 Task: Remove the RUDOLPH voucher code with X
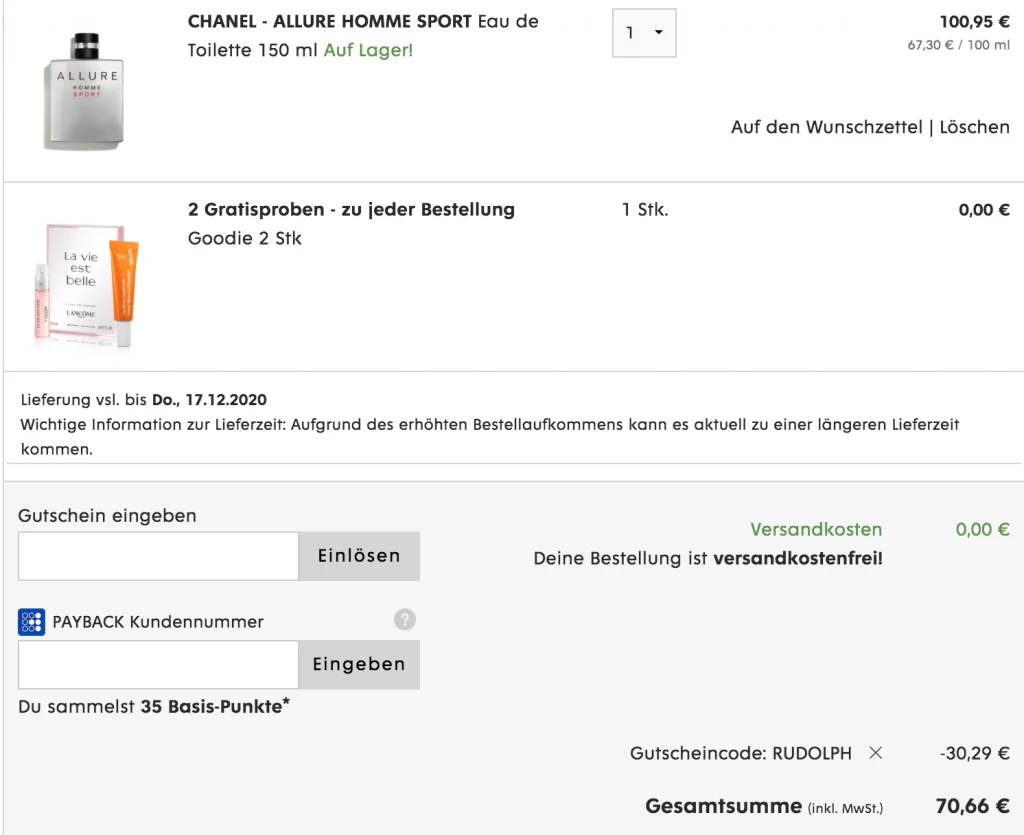pyautogui.click(x=876, y=753)
